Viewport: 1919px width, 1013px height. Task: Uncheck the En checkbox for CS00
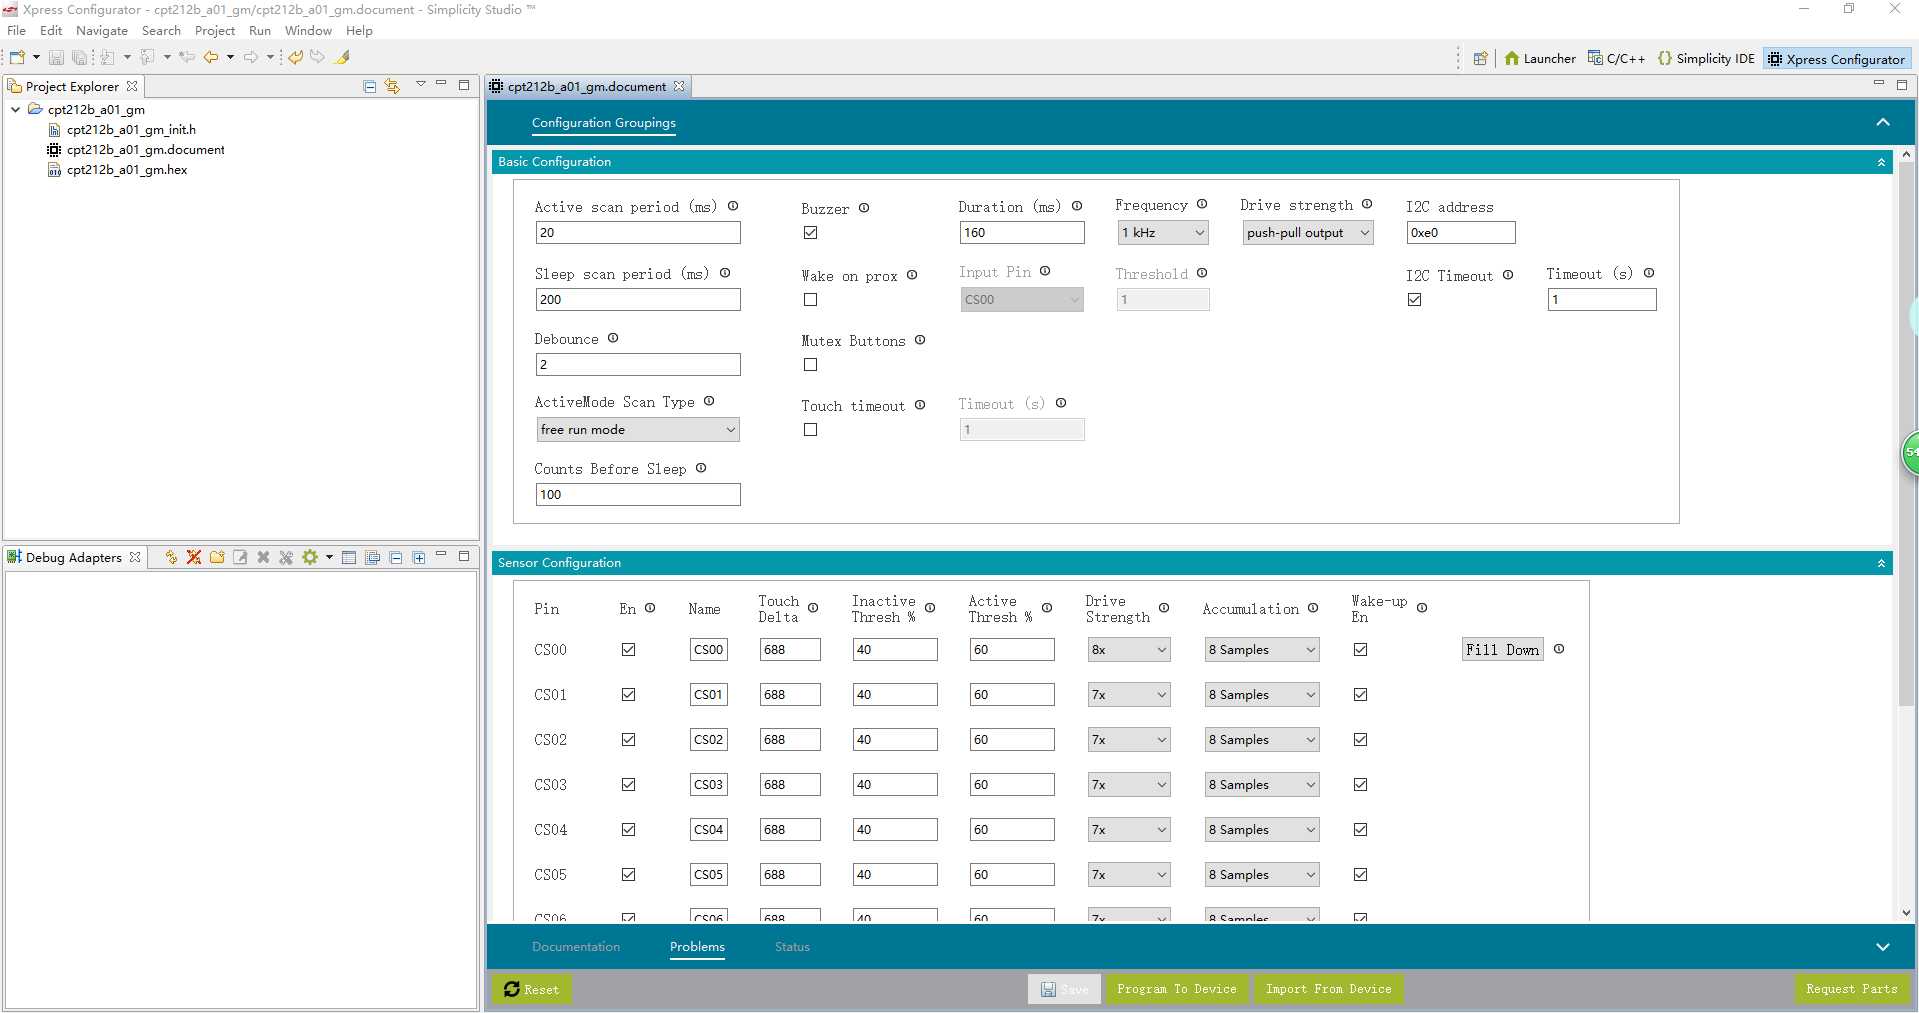pos(629,650)
